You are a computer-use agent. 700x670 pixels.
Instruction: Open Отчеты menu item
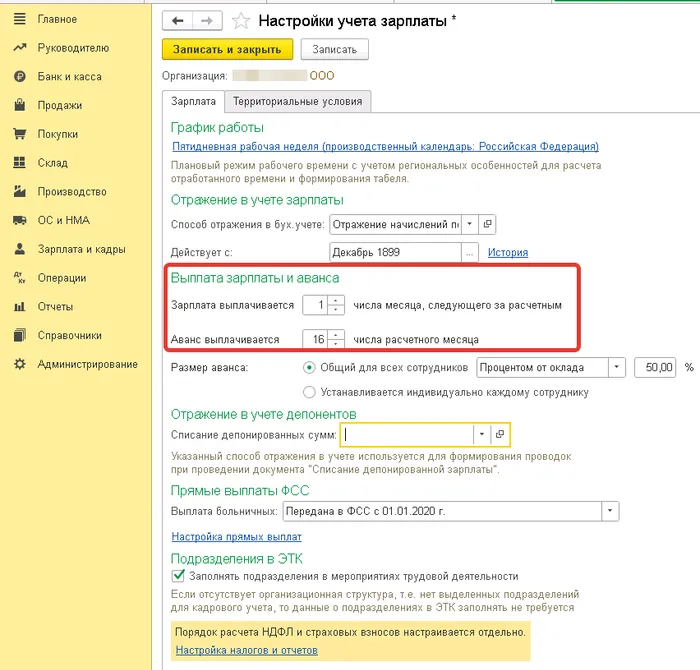pos(55,307)
